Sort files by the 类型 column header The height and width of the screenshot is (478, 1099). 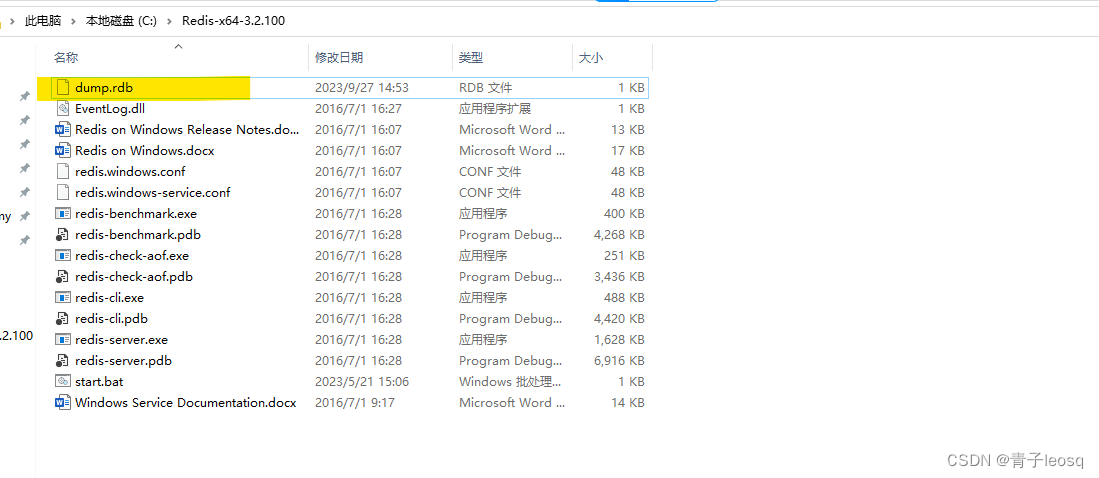(x=471, y=58)
